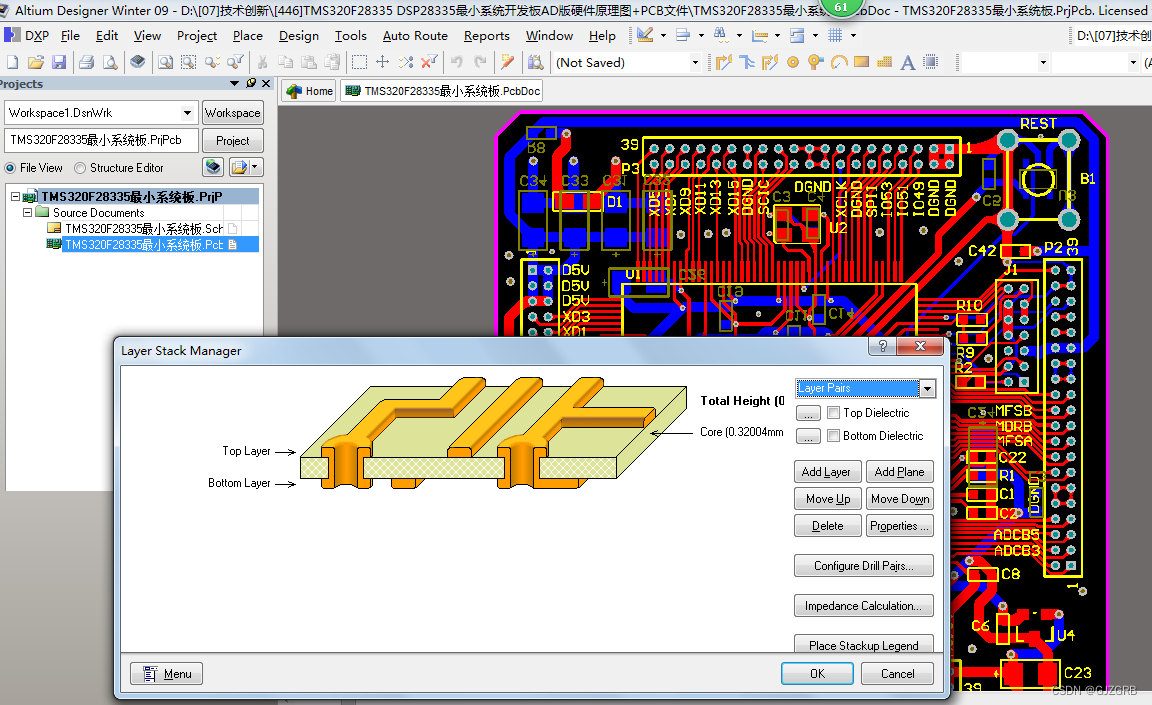Open the Projects panel dropdown arrow
This screenshot has height=705, width=1152.
[x=234, y=83]
